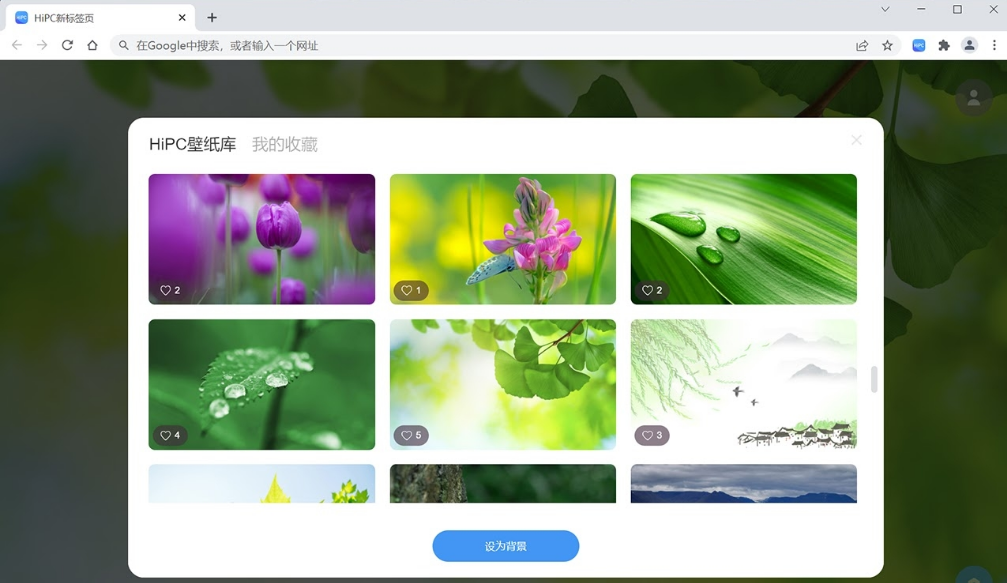Click the user avatar on the page

point(973,97)
